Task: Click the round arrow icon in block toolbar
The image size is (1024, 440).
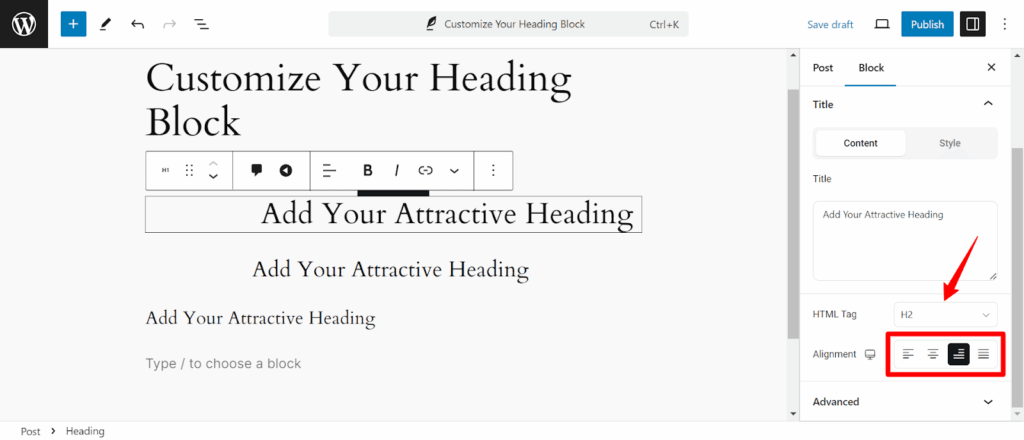Action: point(285,170)
